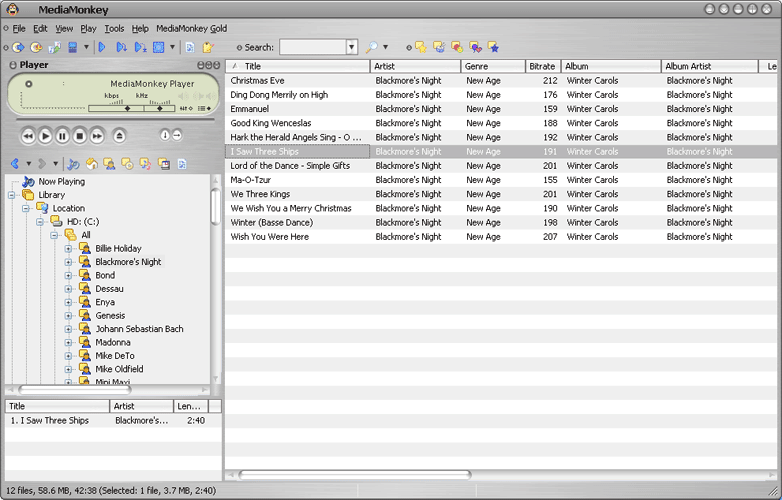Collapse the Library tree node

click(12, 195)
